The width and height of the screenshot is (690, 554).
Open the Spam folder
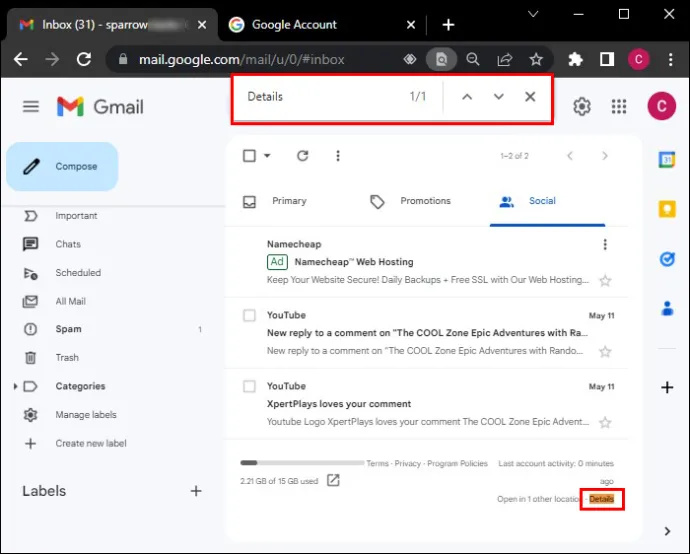(x=68, y=329)
